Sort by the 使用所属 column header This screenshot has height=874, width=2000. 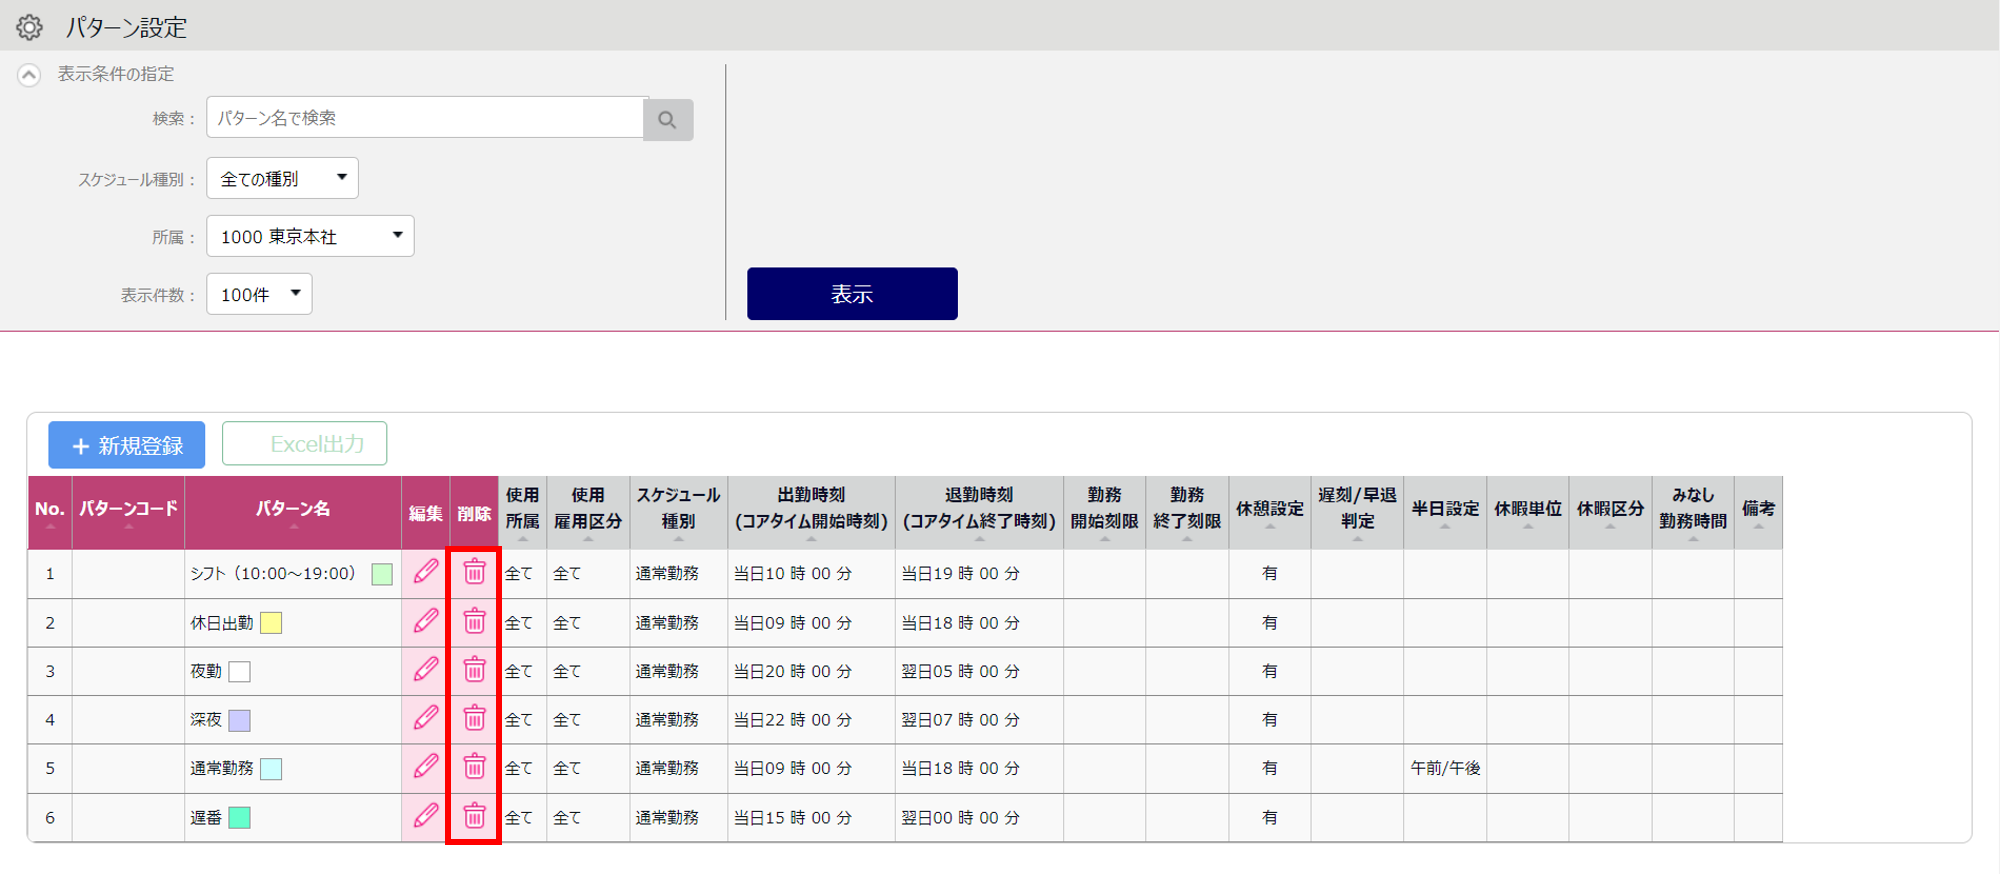523,512
